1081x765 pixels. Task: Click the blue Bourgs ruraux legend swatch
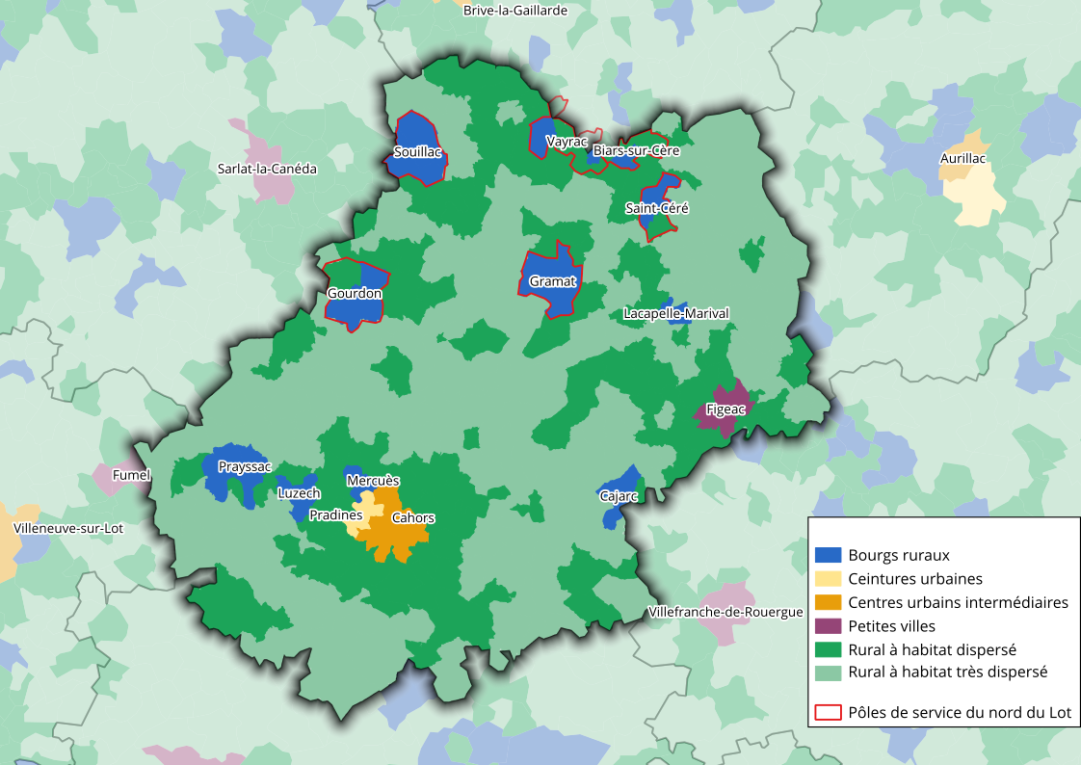[x=827, y=555]
